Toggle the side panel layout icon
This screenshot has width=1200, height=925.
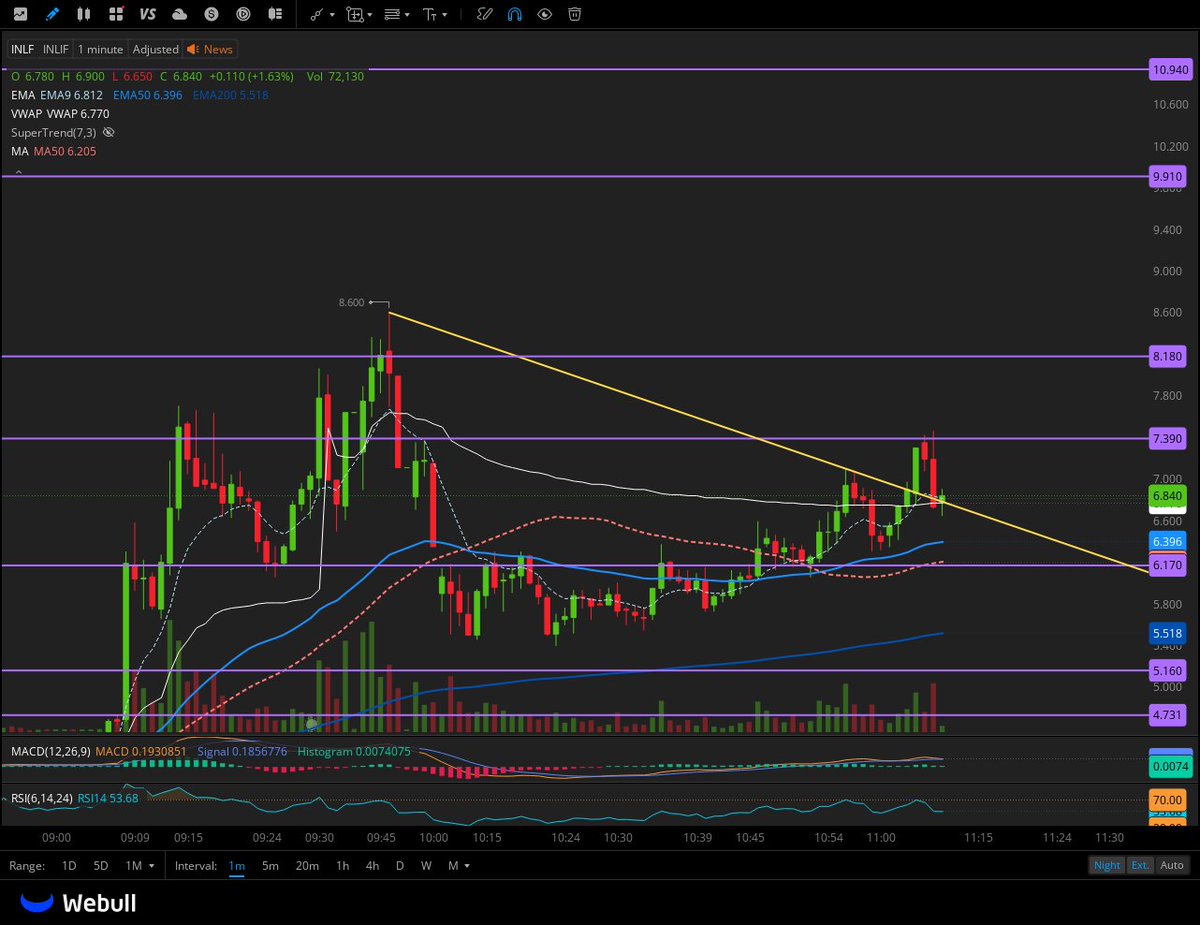click(276, 14)
